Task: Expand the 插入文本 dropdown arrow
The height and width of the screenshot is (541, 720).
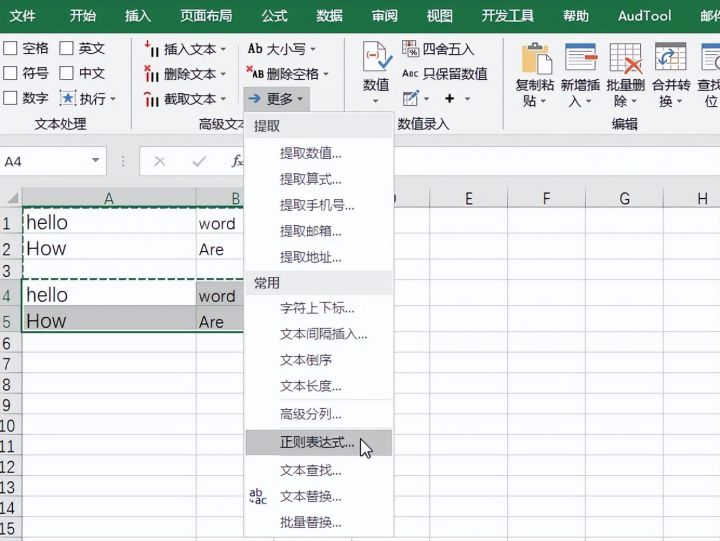Action: pos(223,49)
